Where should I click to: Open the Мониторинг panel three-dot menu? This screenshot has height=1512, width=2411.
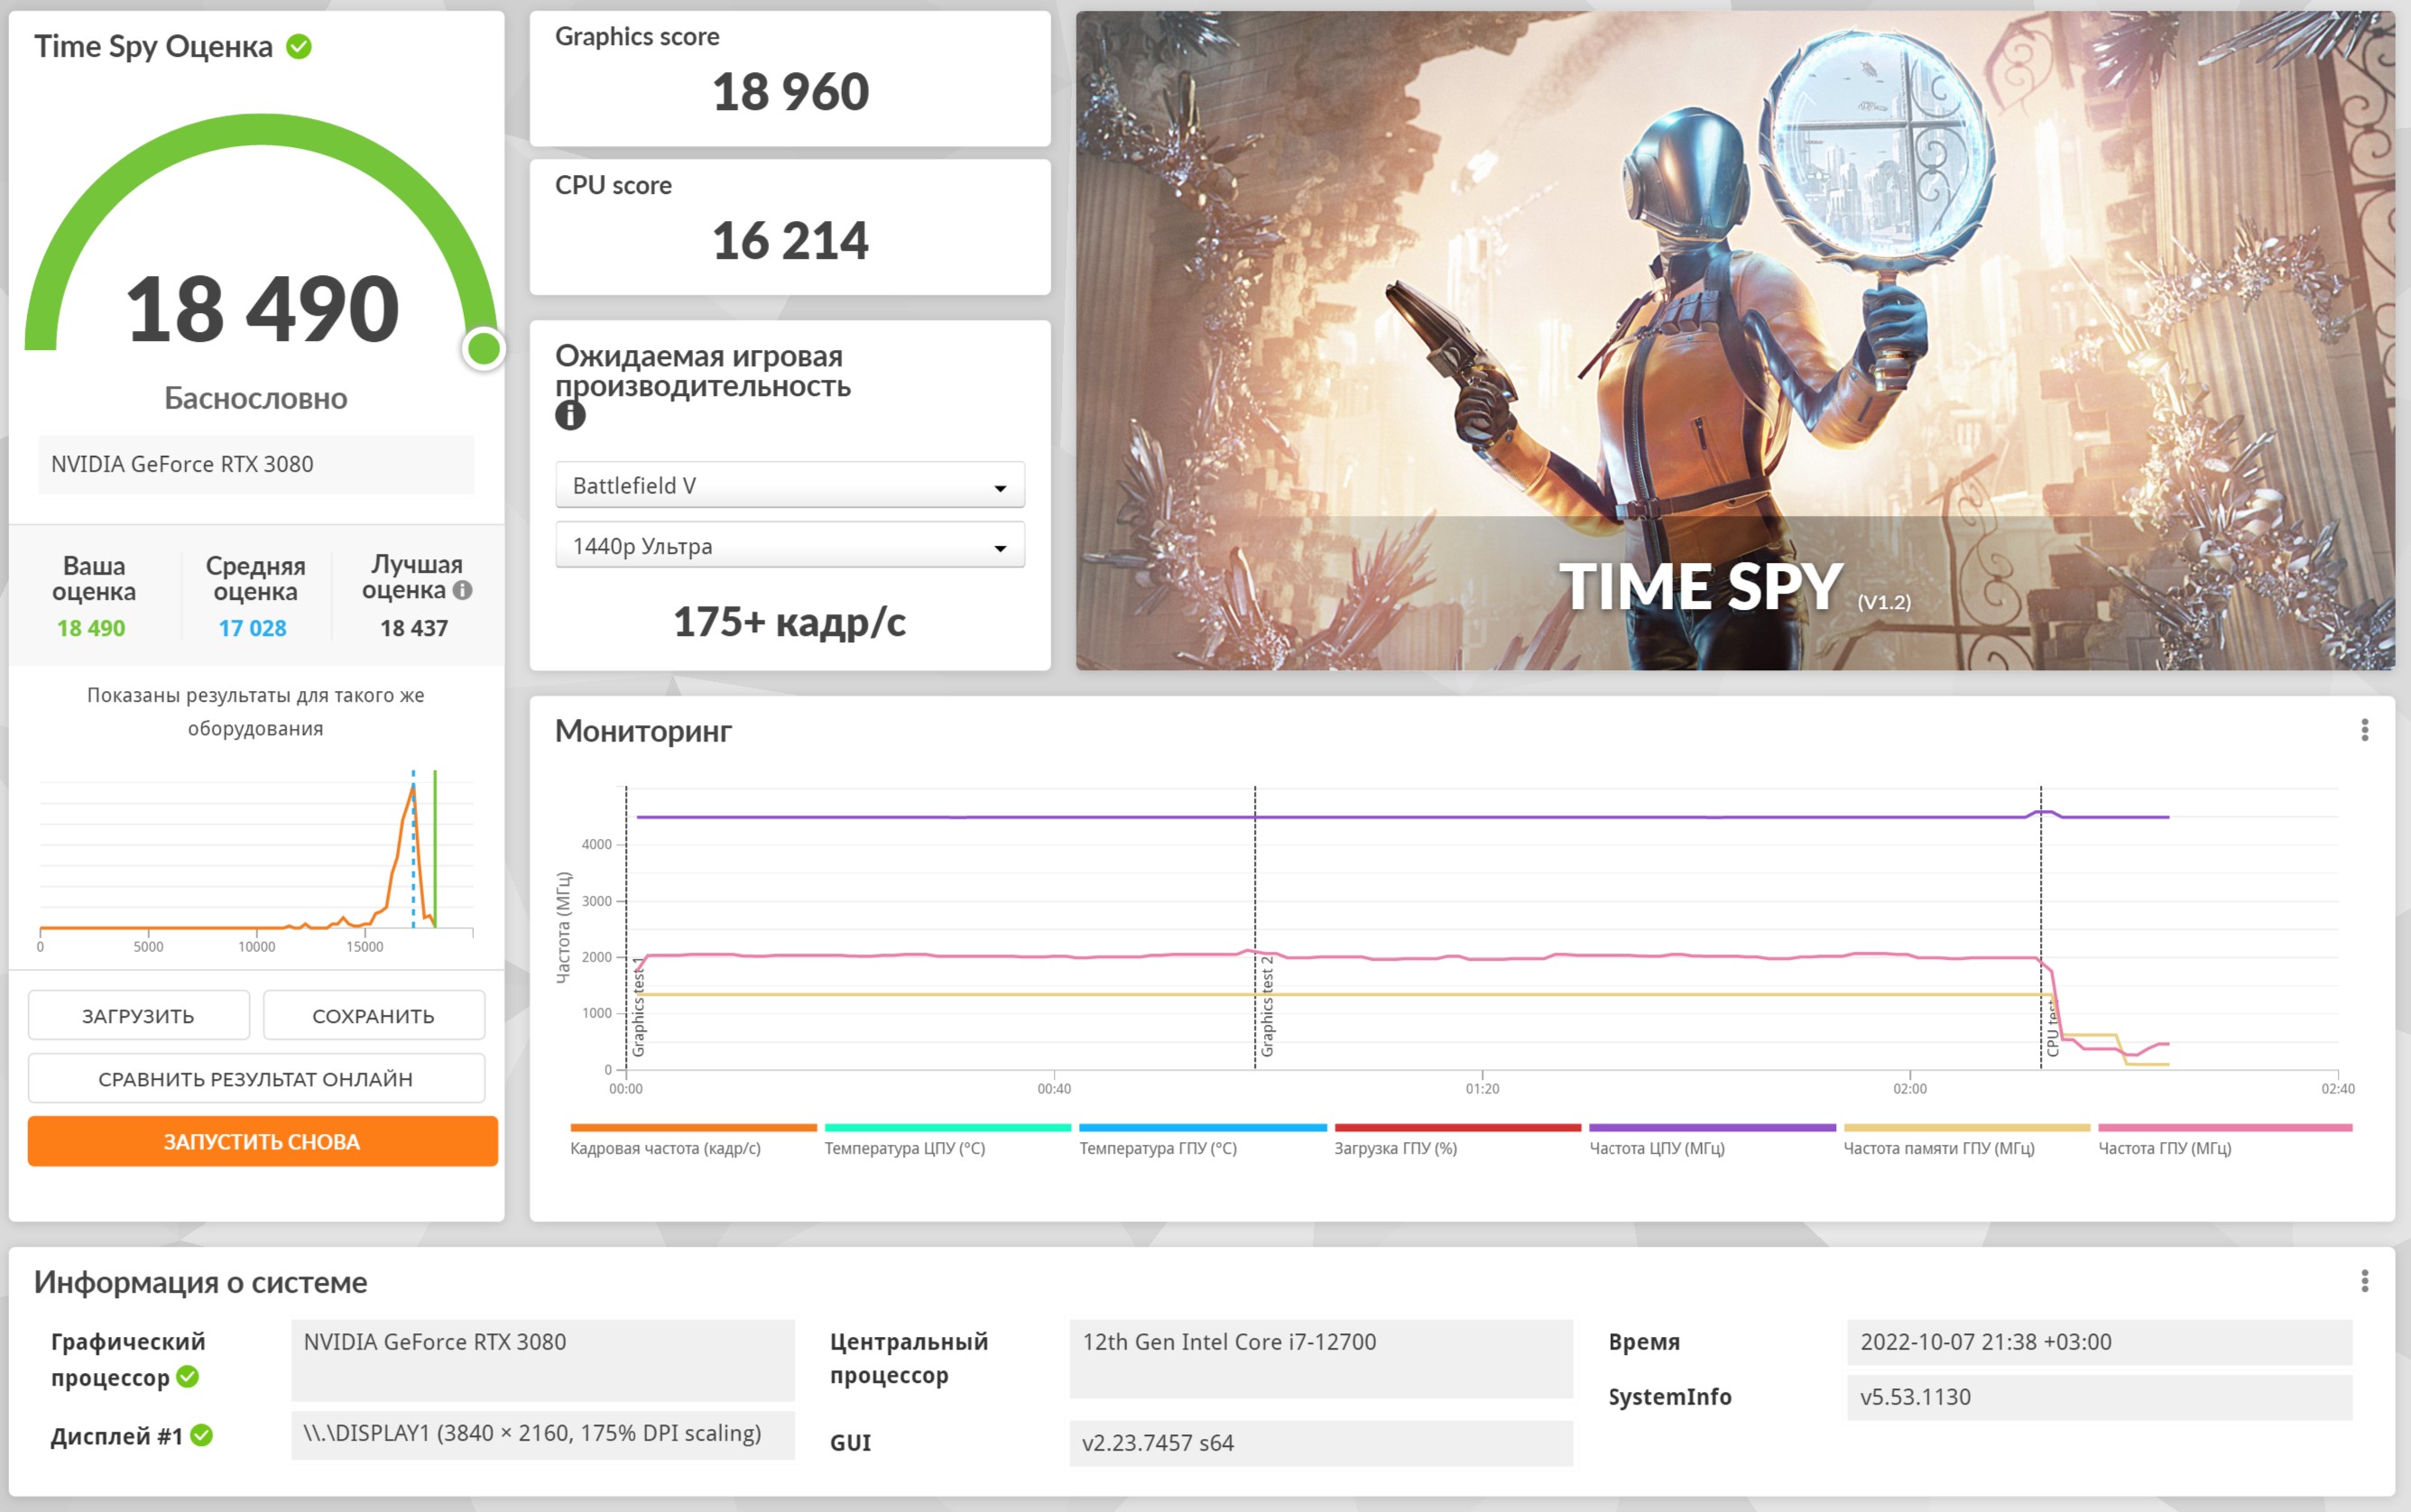[x=2364, y=730]
